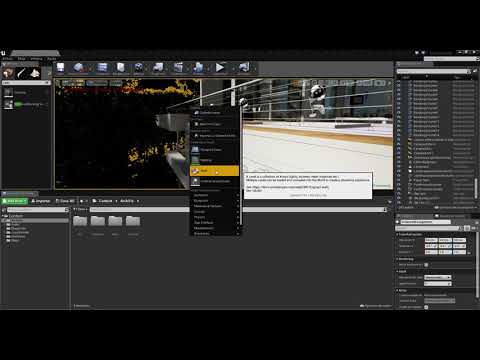
Task: Open View Options in Content Browser
Action: pos(376,306)
